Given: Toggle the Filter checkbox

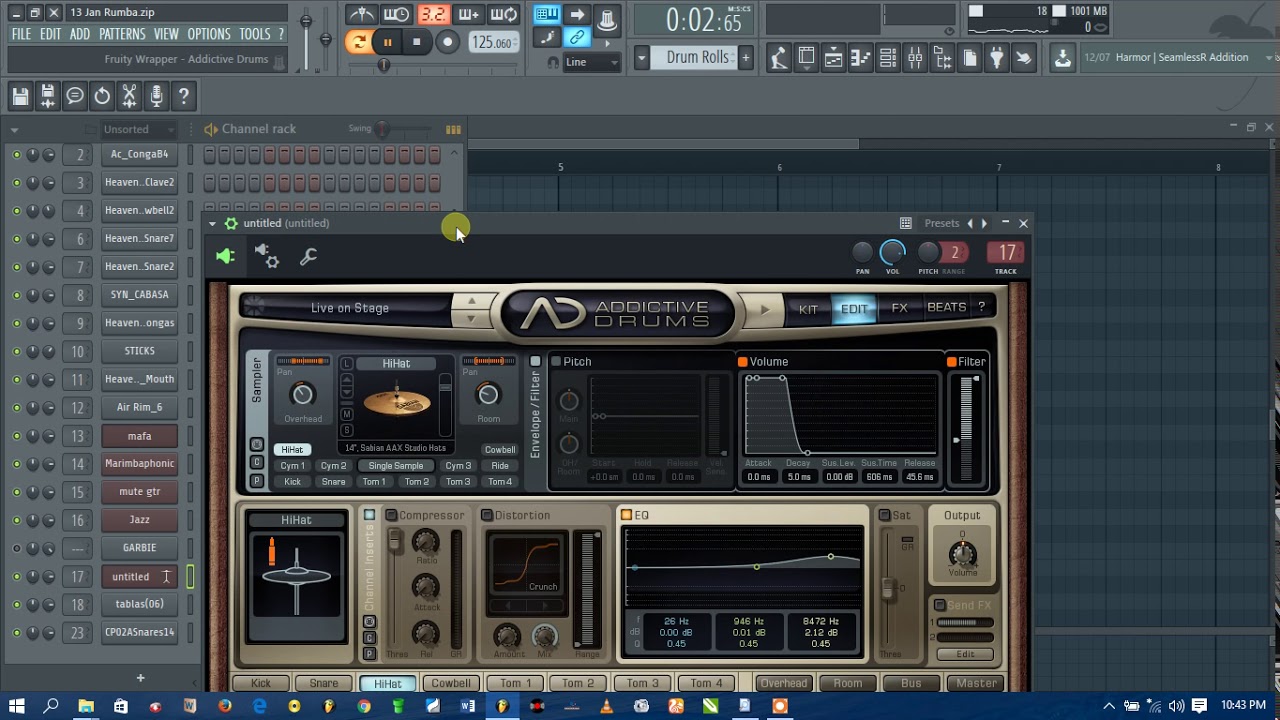Looking at the screenshot, I should tap(951, 362).
